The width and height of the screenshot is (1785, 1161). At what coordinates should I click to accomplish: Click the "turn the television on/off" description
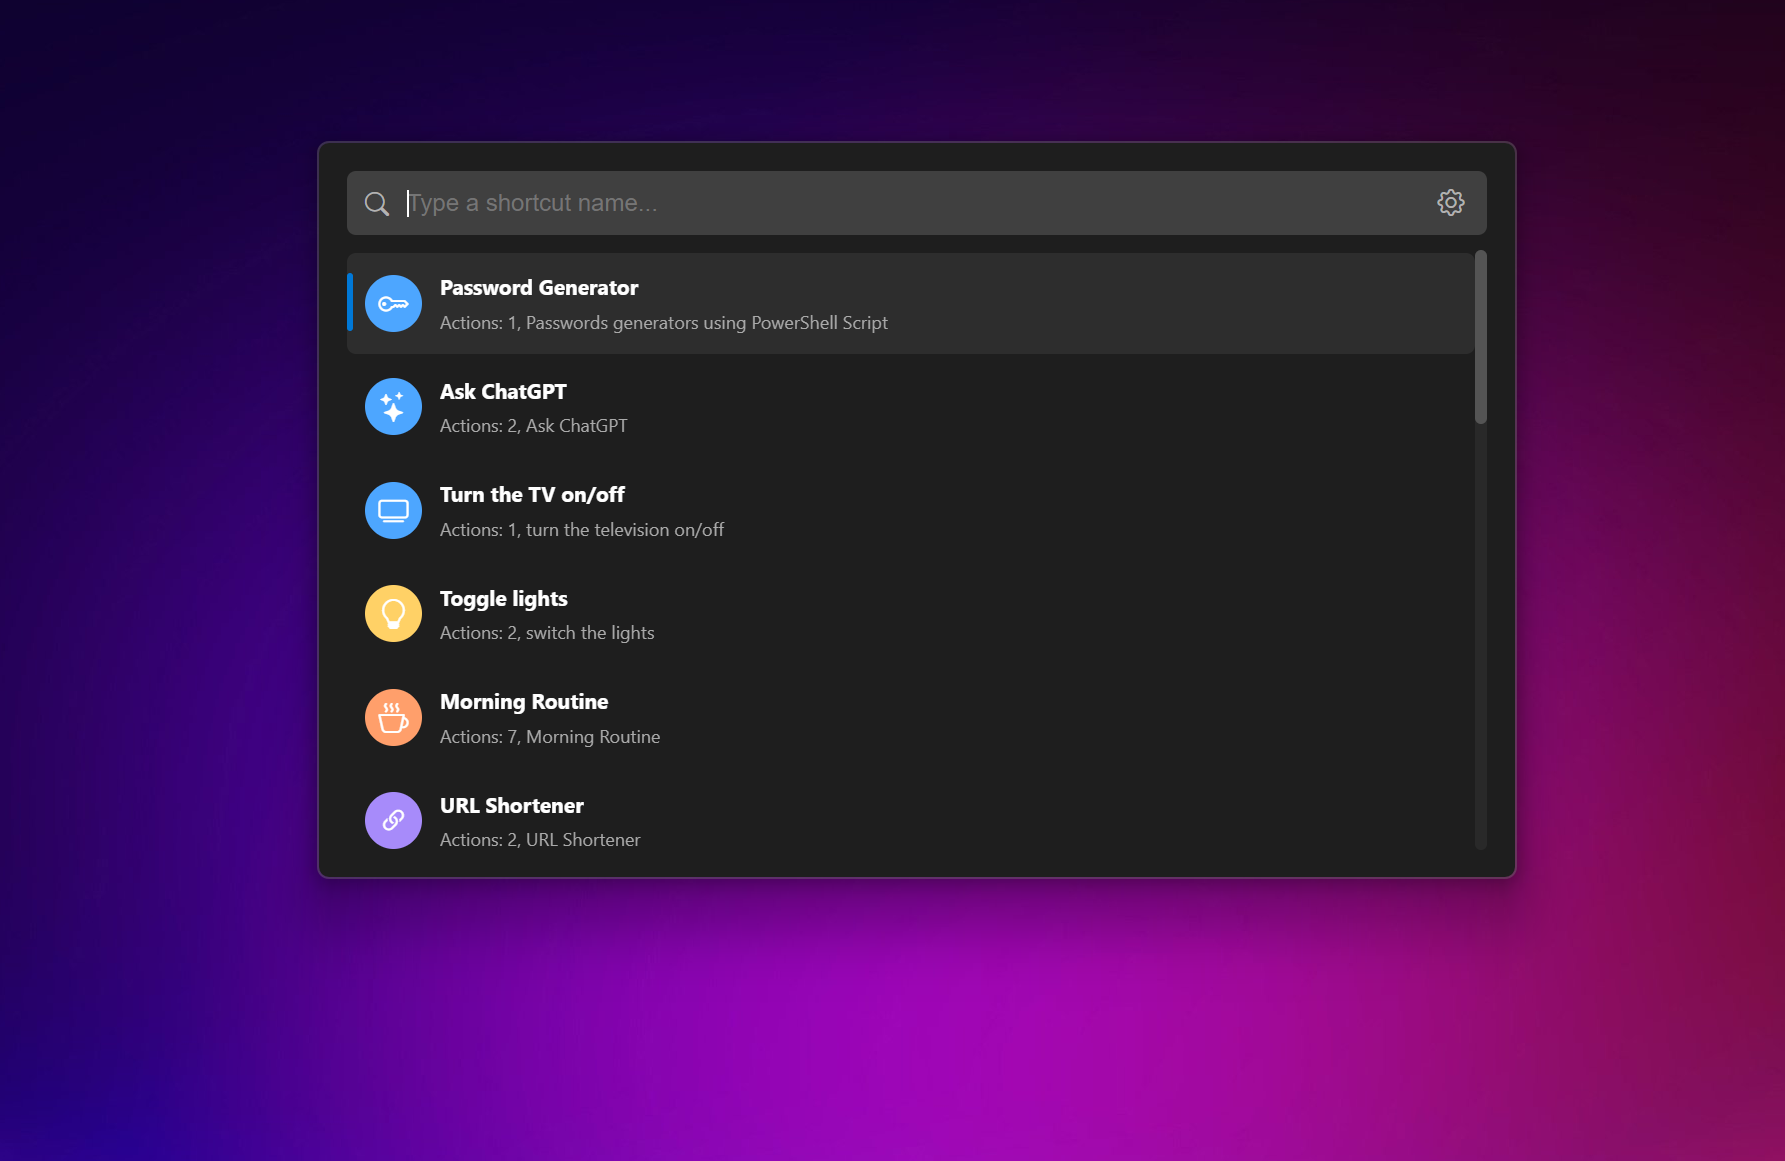[x=624, y=530]
